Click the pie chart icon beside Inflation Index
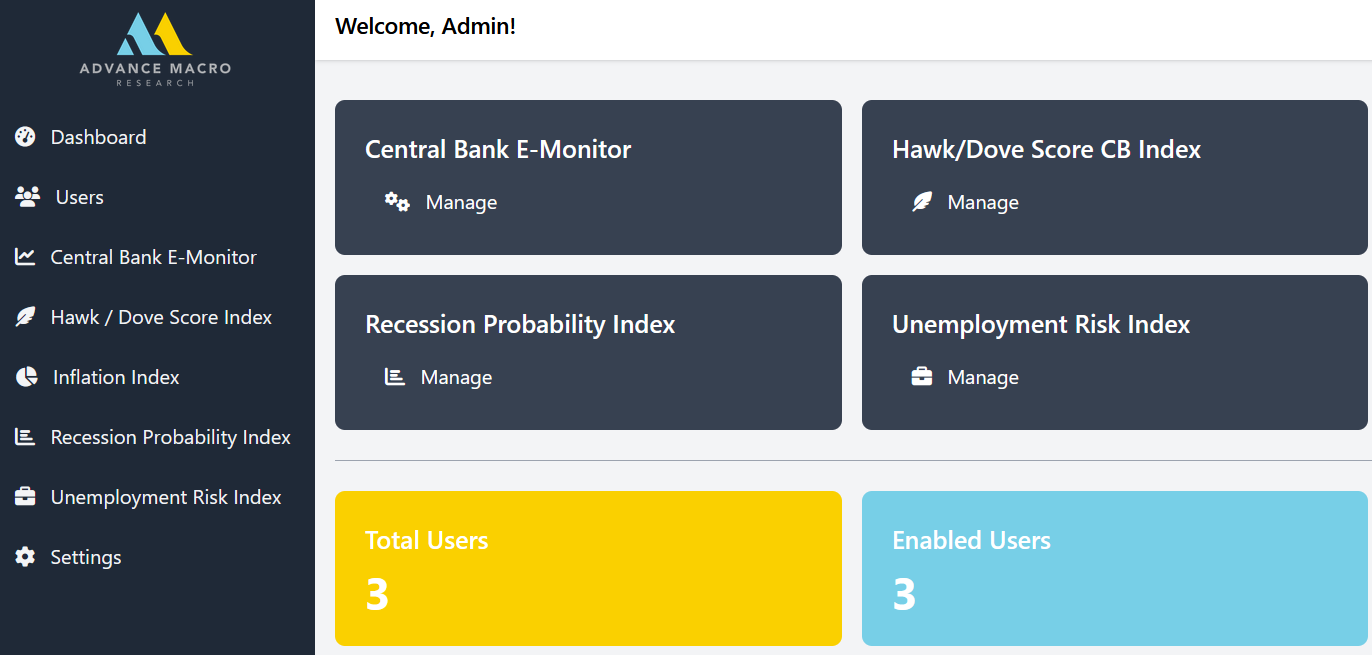The width and height of the screenshot is (1372, 655). 26,377
